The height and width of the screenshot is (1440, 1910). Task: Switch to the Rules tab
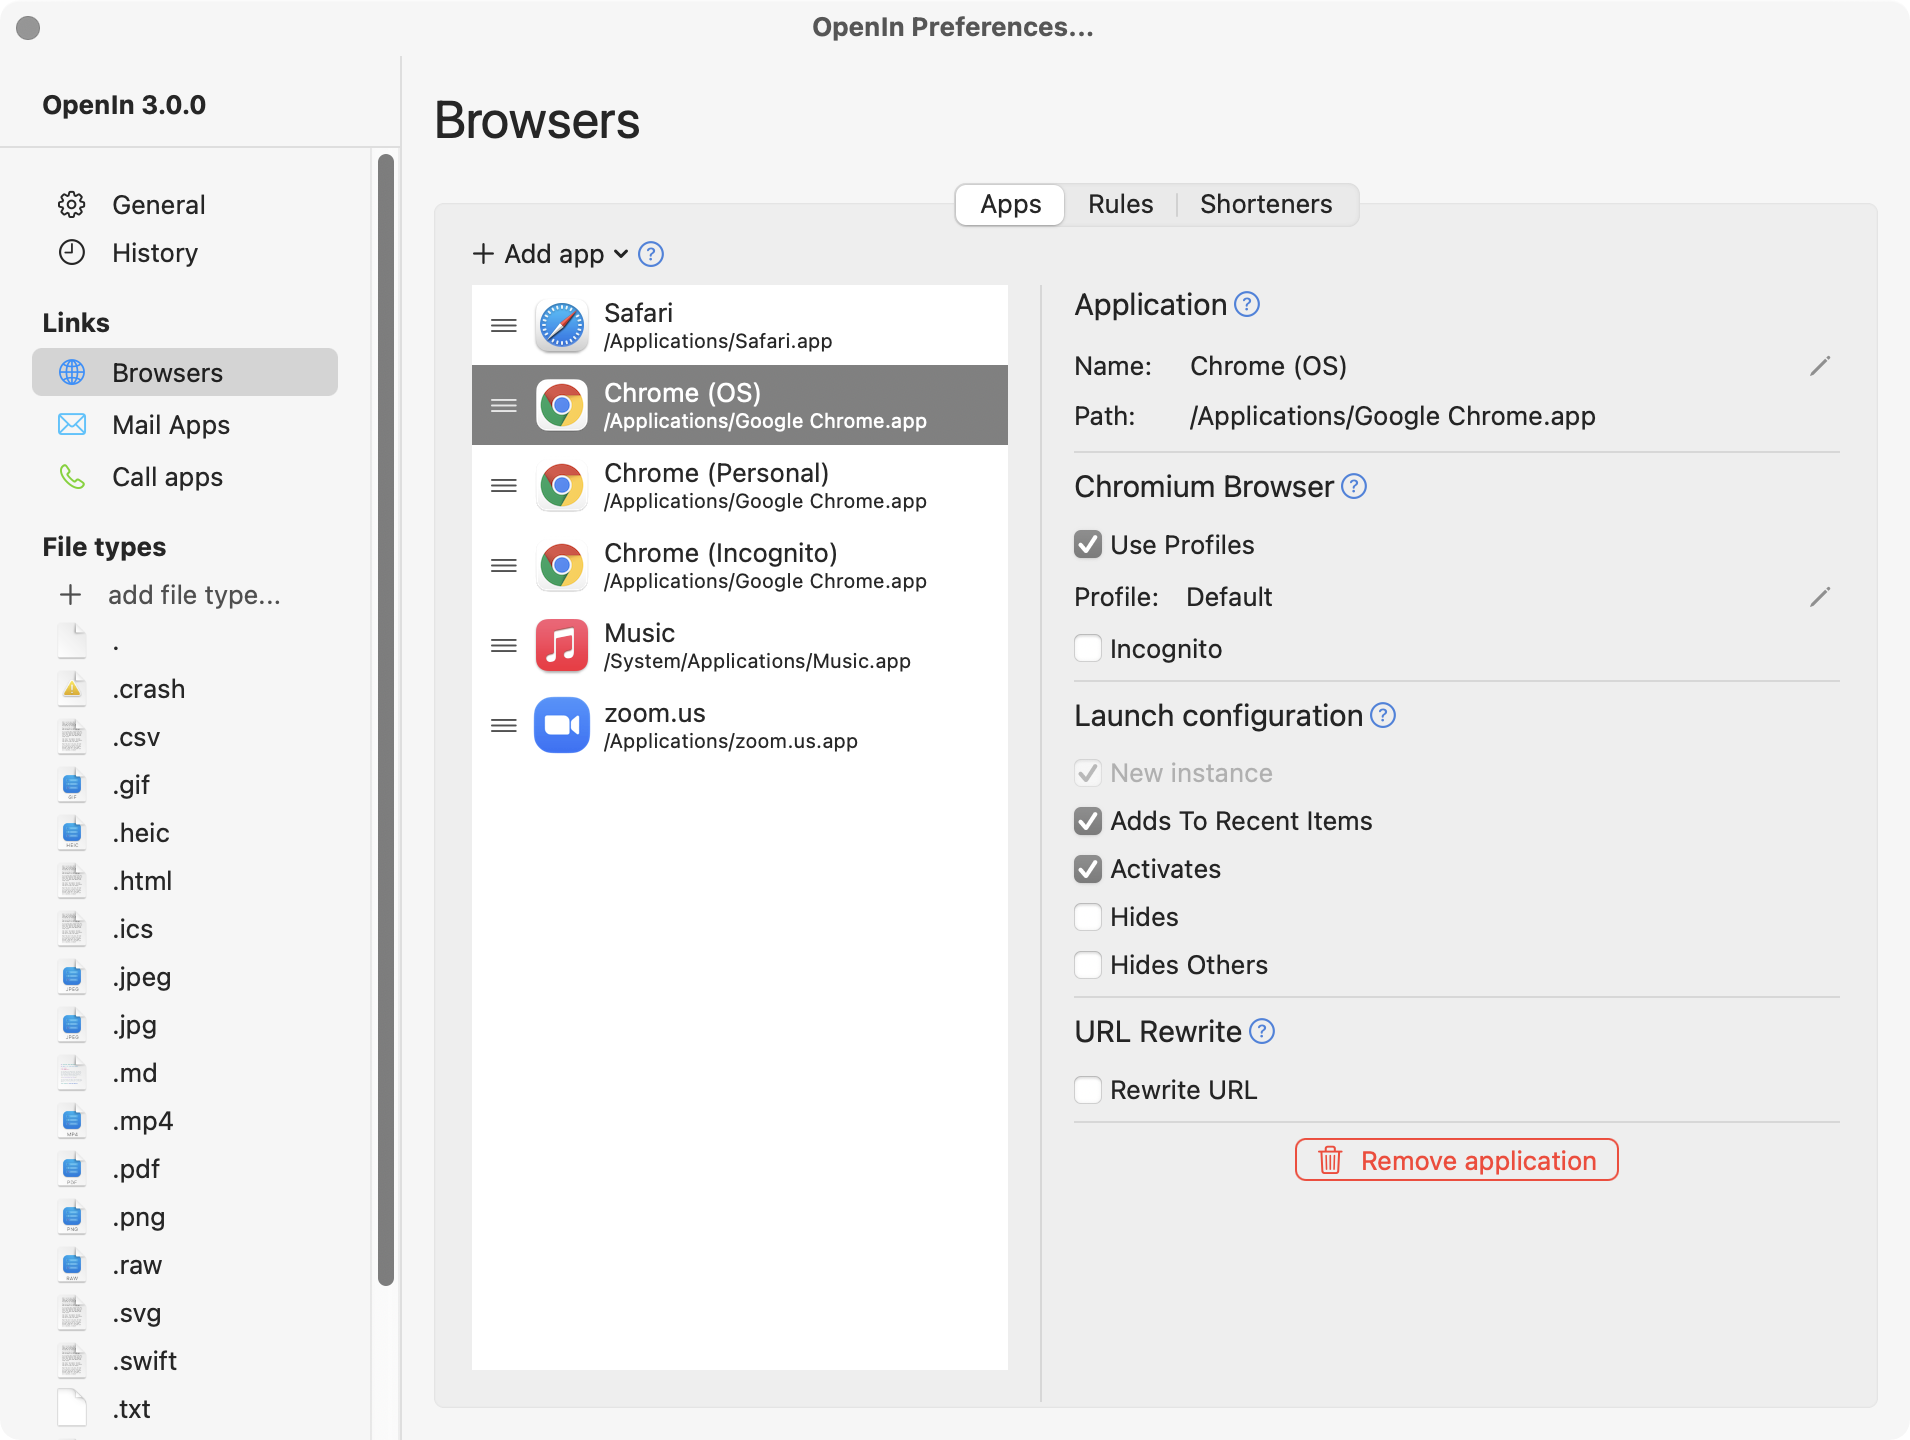(x=1120, y=204)
